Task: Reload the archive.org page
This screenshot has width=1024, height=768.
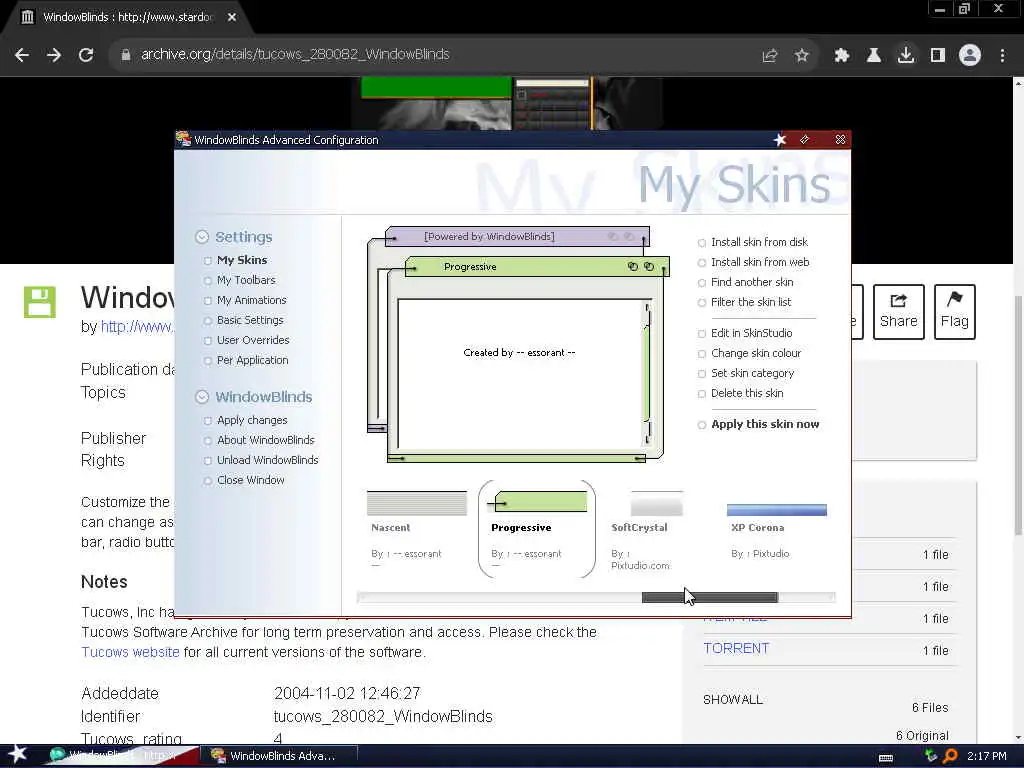Action: point(86,55)
